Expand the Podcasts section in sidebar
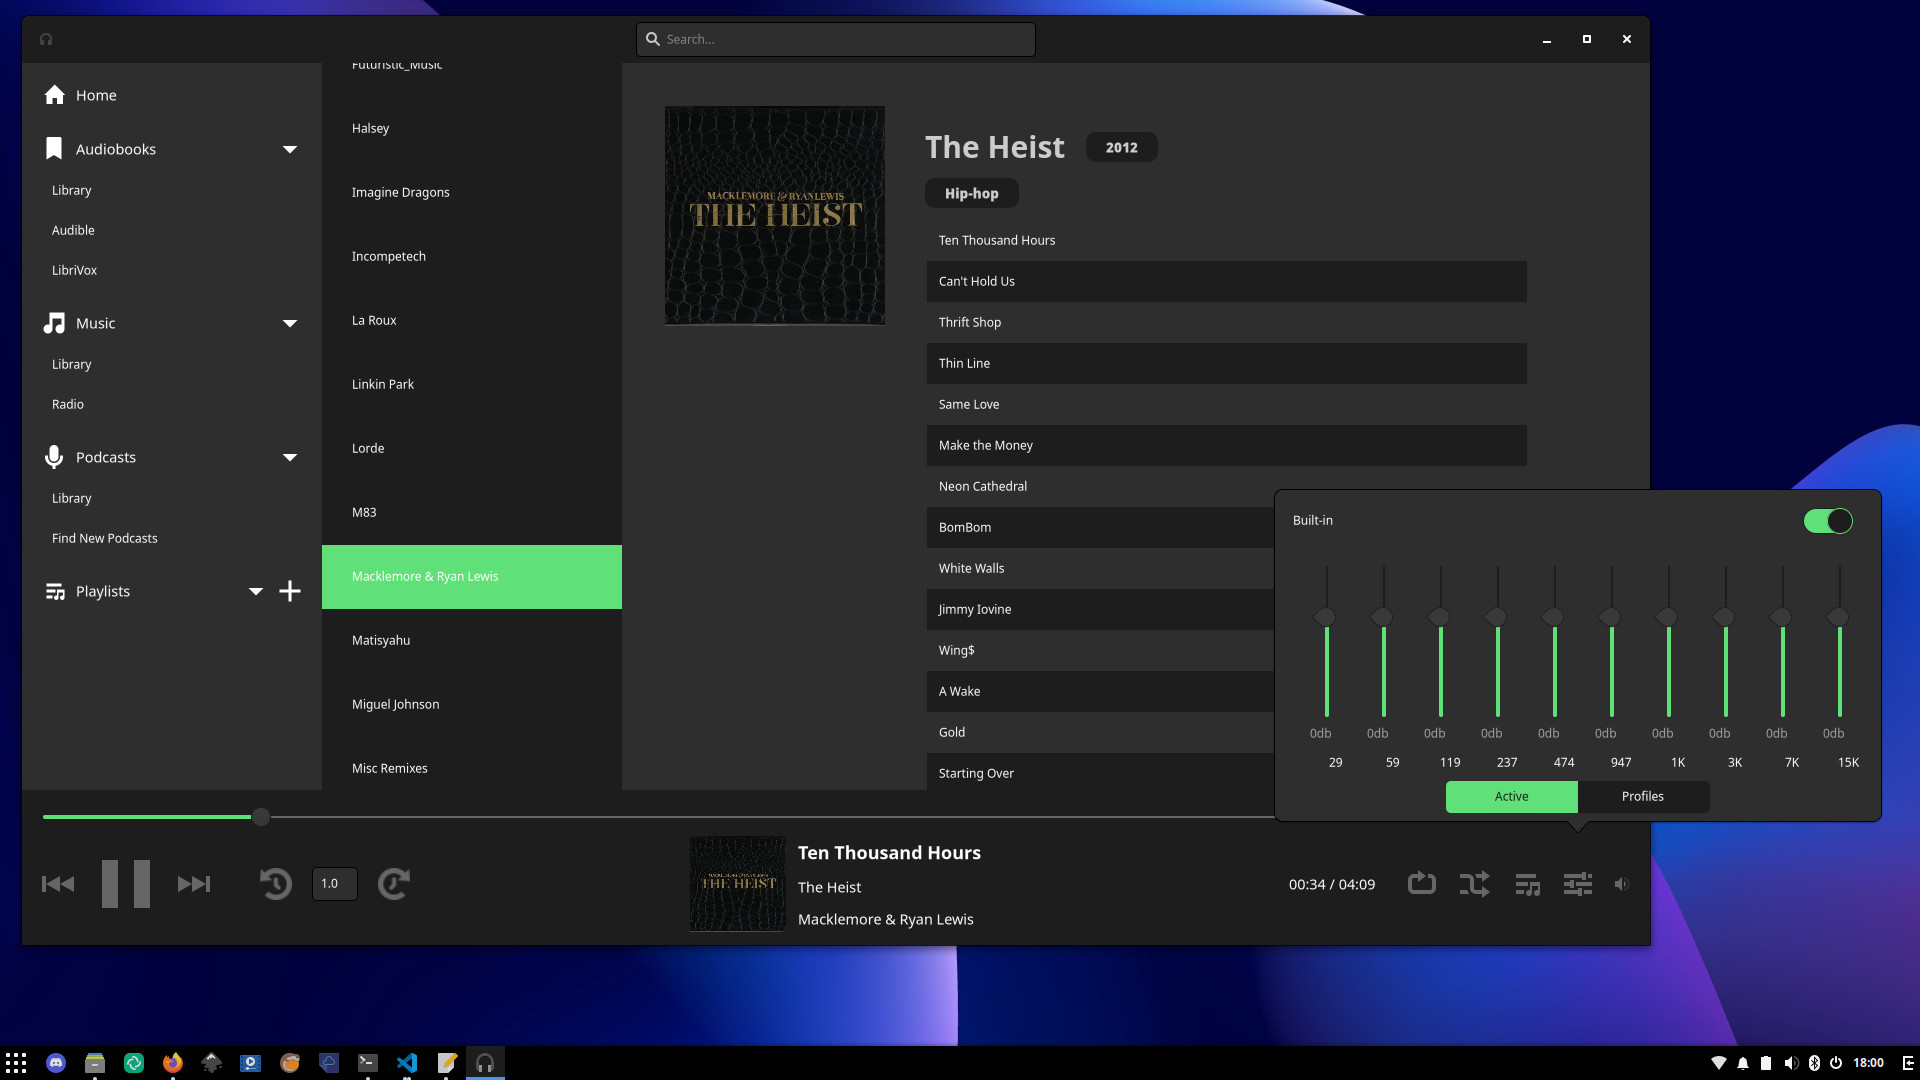Screen dimensions: 1920x1080 pyautogui.click(x=289, y=456)
